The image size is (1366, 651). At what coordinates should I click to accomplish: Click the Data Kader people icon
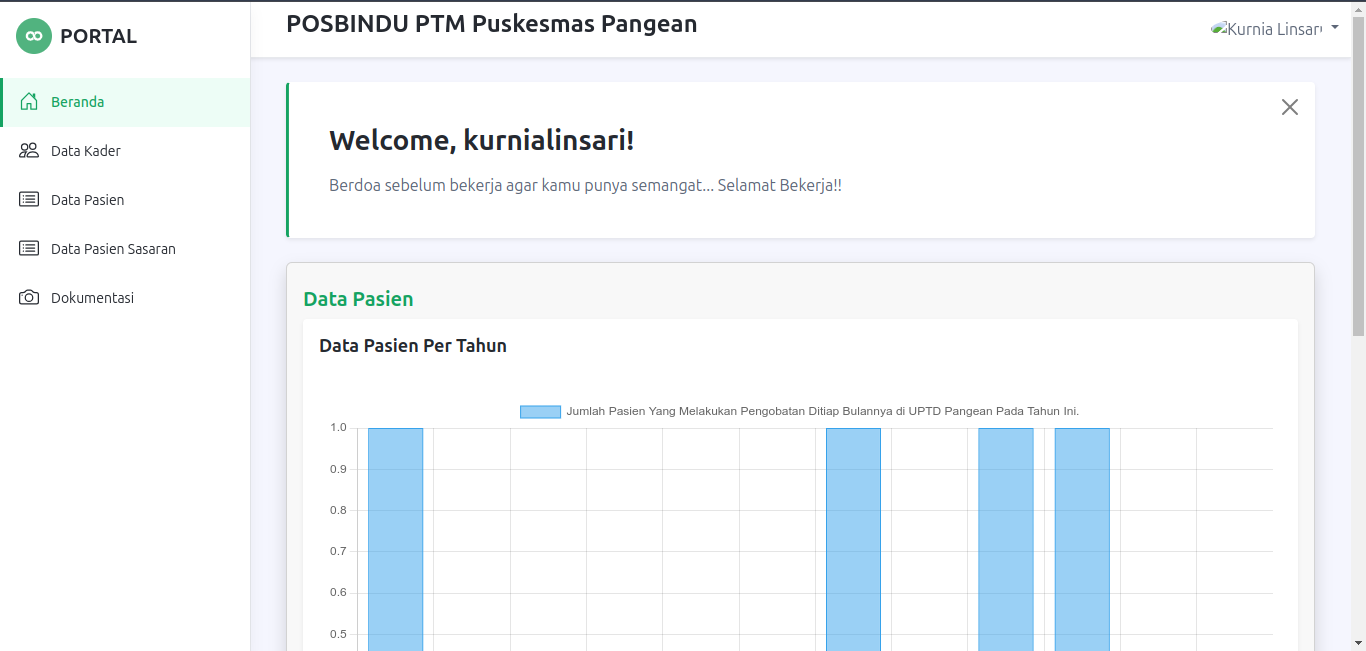tap(29, 151)
